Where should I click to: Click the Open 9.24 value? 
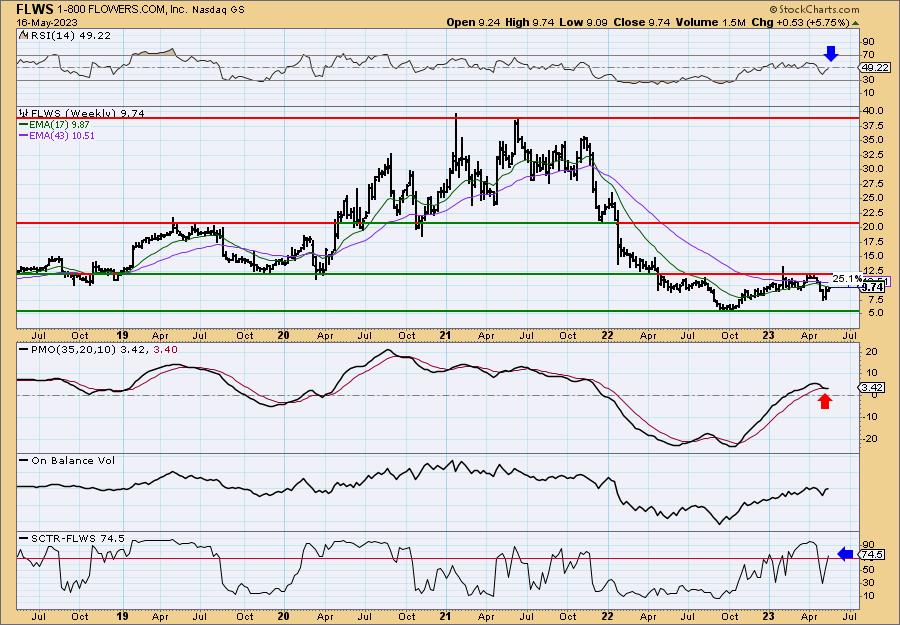474,22
